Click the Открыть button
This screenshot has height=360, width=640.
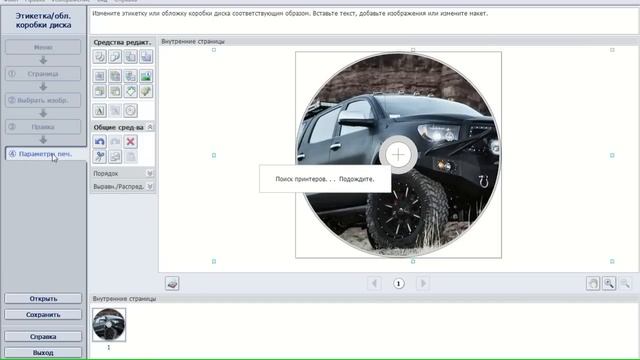pos(43,299)
